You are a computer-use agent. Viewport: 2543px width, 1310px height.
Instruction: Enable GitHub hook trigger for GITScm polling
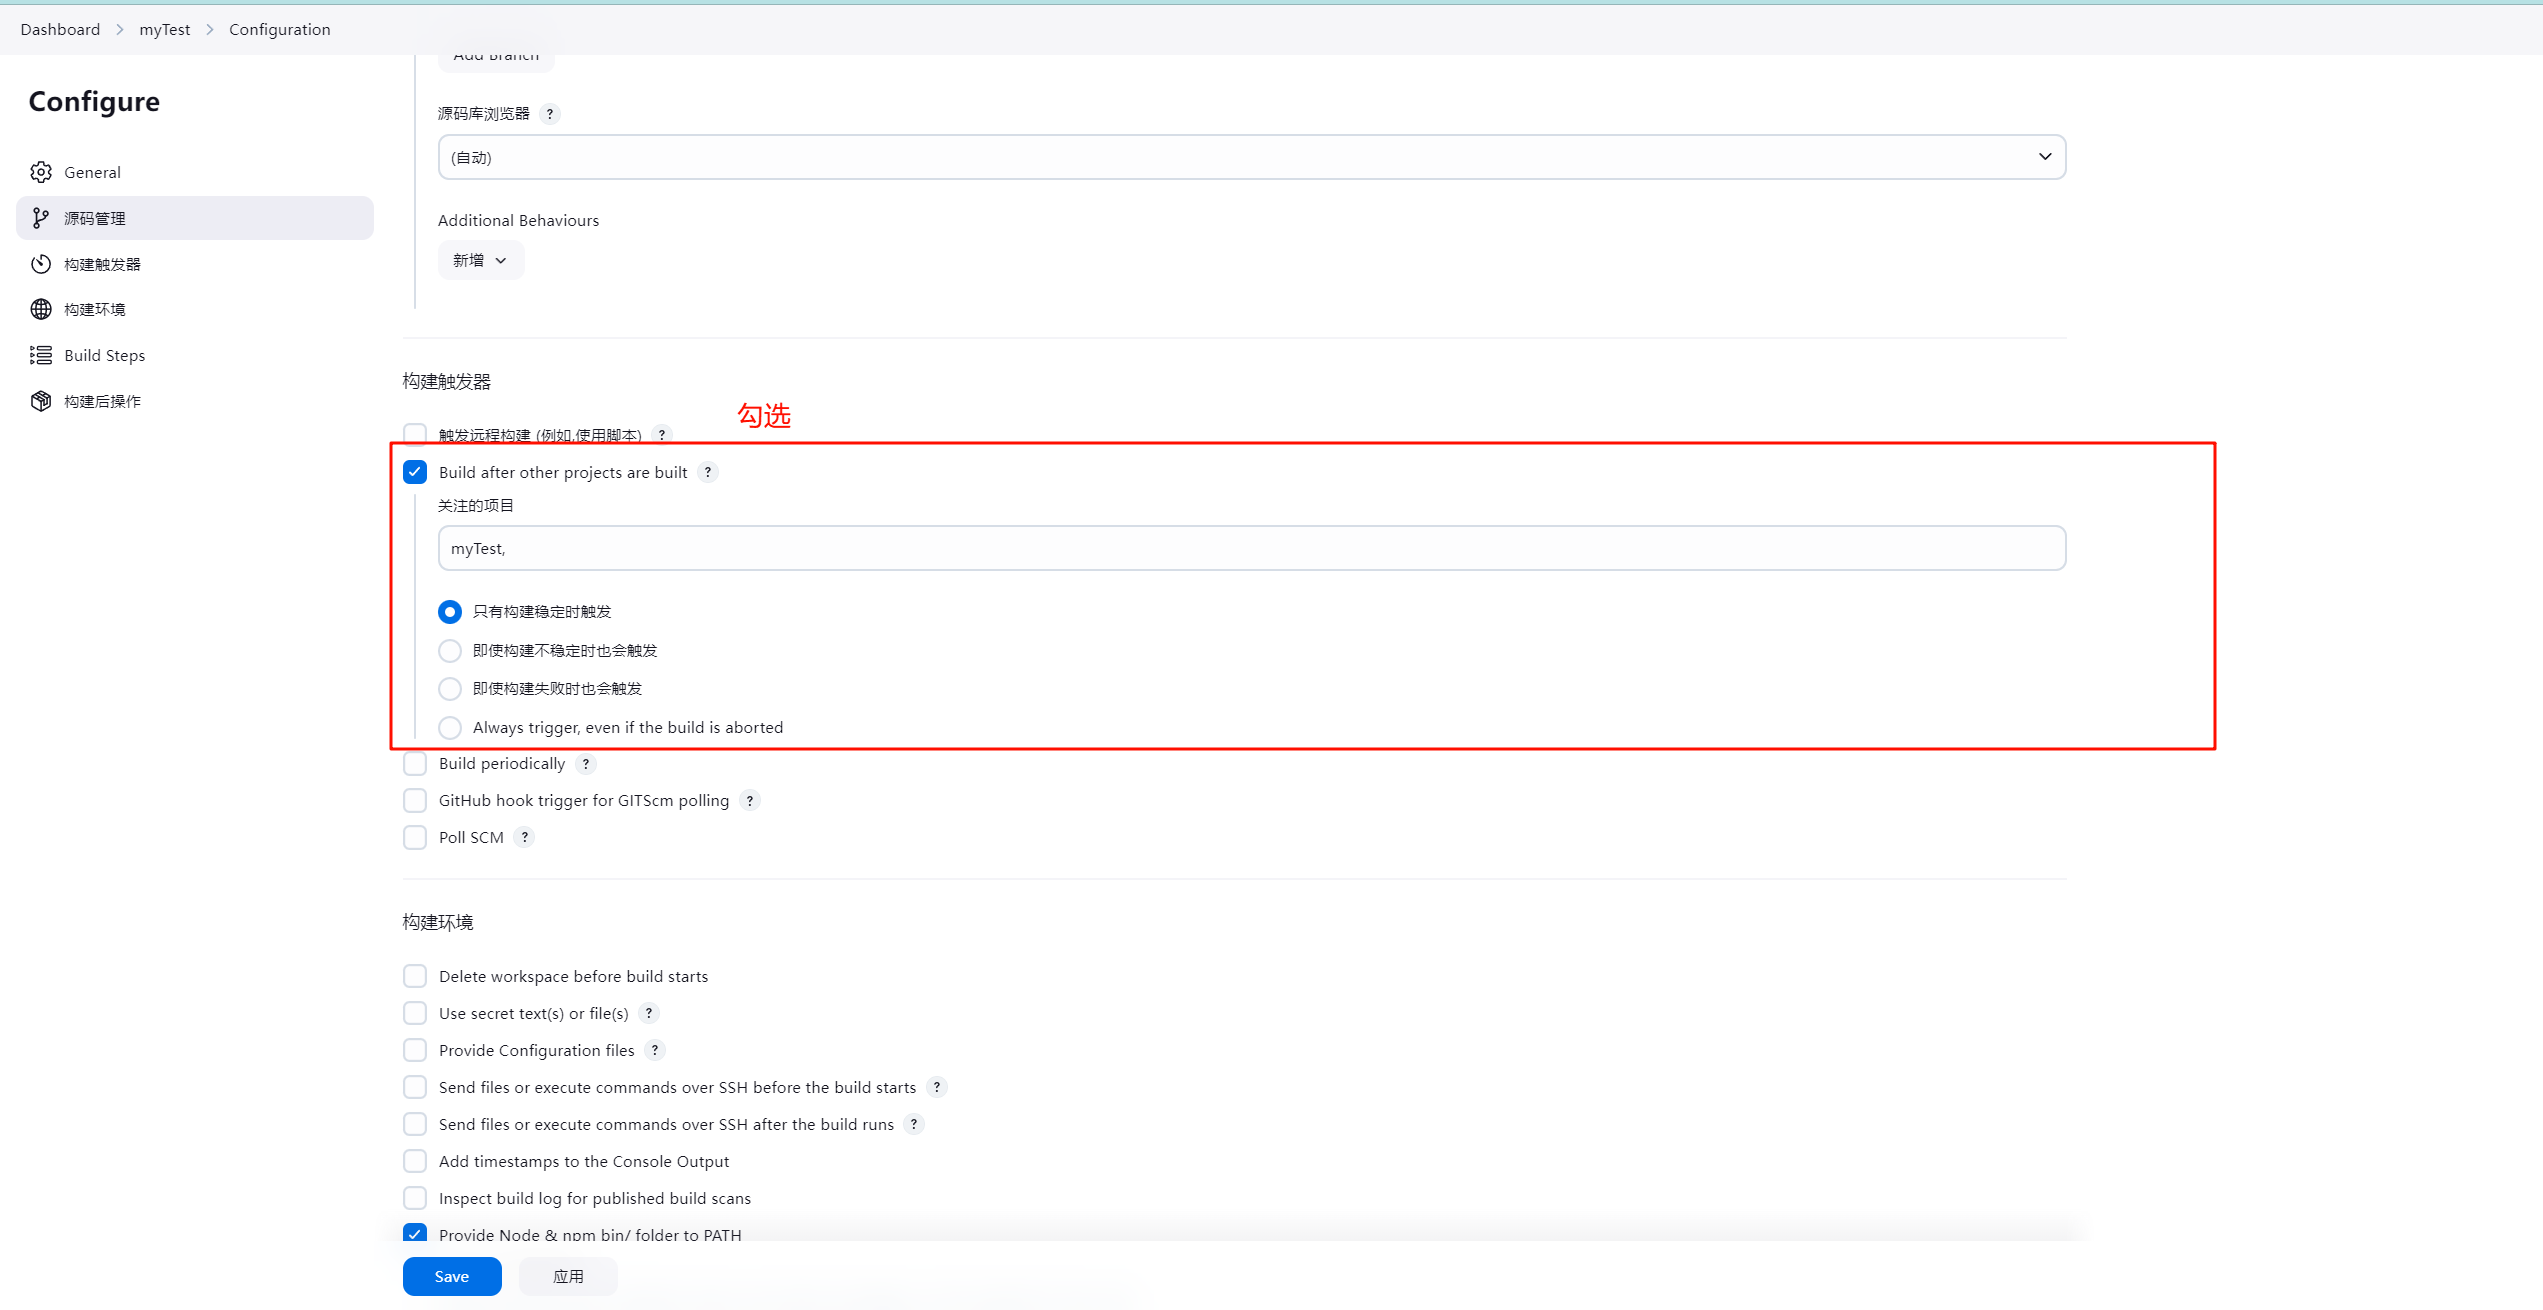[415, 801]
